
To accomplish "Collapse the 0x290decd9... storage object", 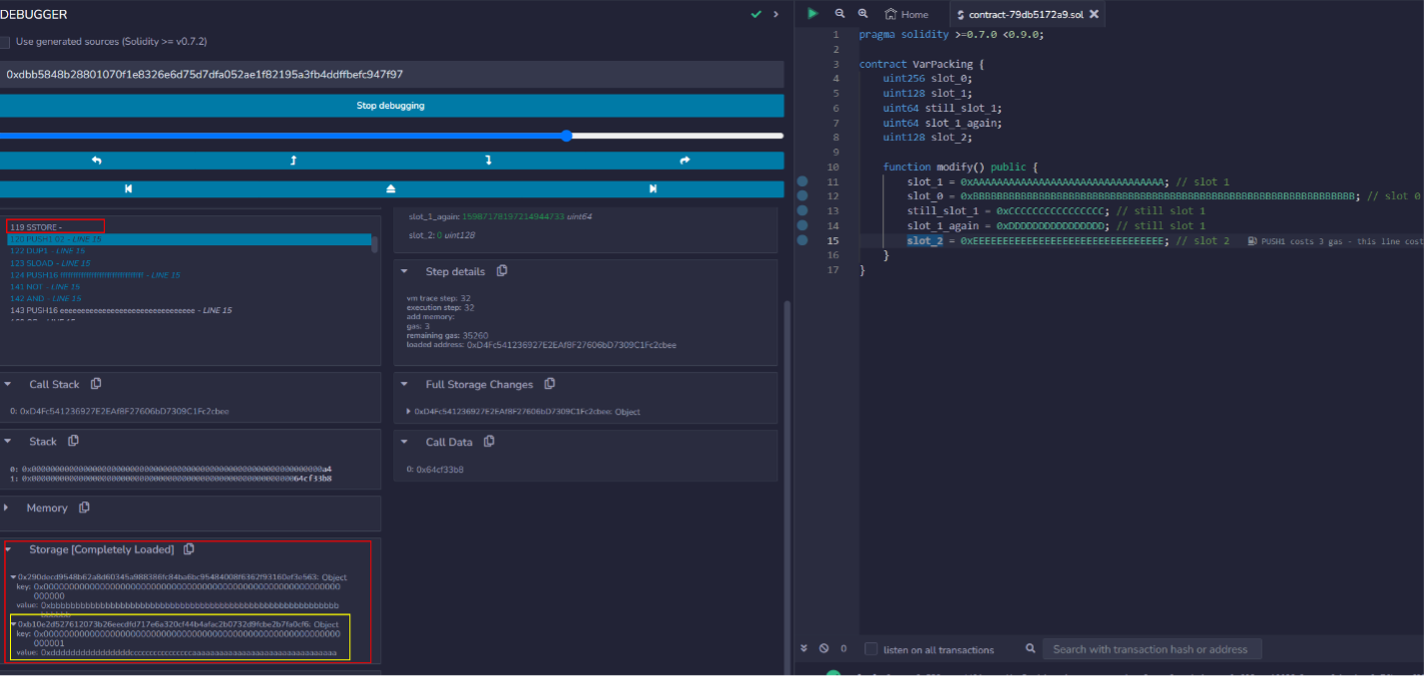I will pyautogui.click(x=13, y=577).
